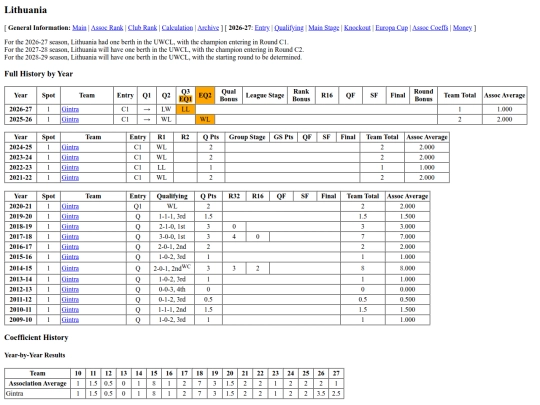Select the 0.000 Assoc Average cell
Screen dimensions: 540x405
pyautogui.click(x=407, y=290)
